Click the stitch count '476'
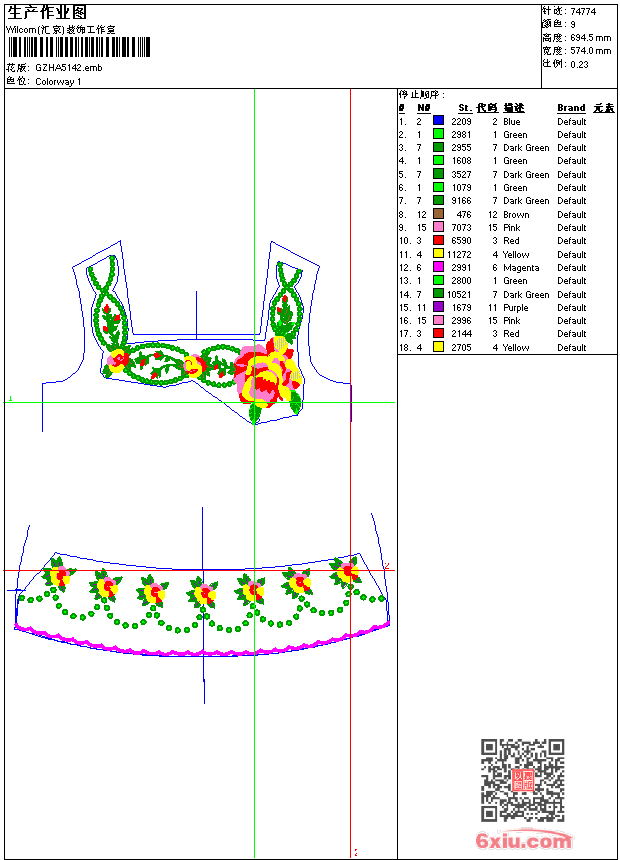620x860 pixels. click(x=464, y=215)
